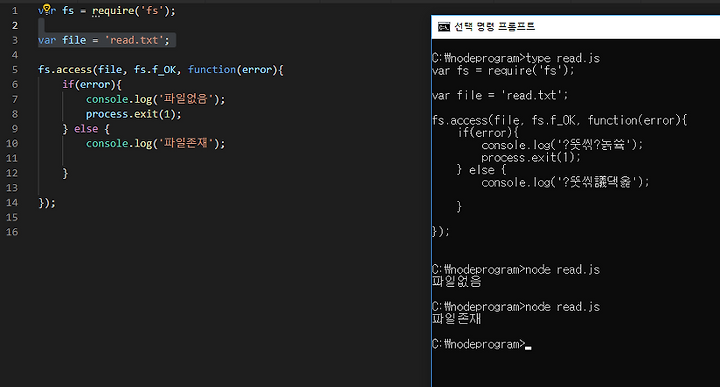720x387 pixels.
Task: Click the '파일존재' string in the editor
Action: pyautogui.click(x=186, y=144)
